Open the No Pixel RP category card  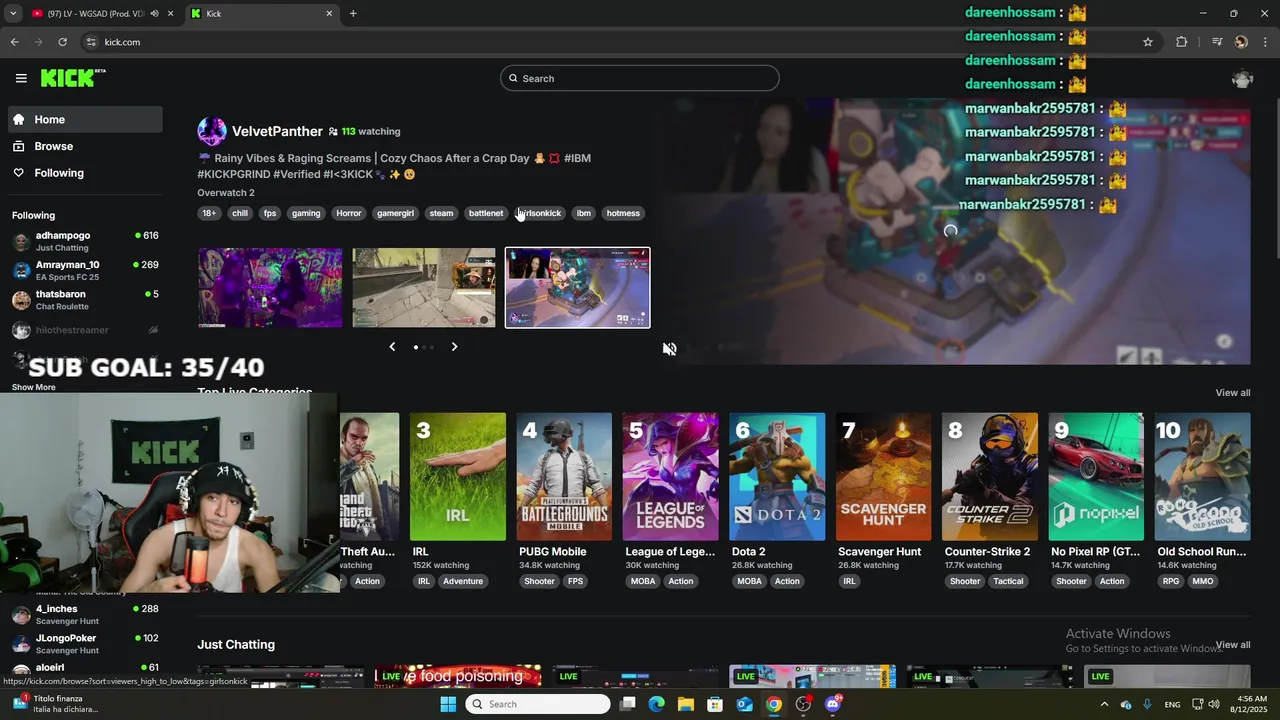coord(1096,477)
